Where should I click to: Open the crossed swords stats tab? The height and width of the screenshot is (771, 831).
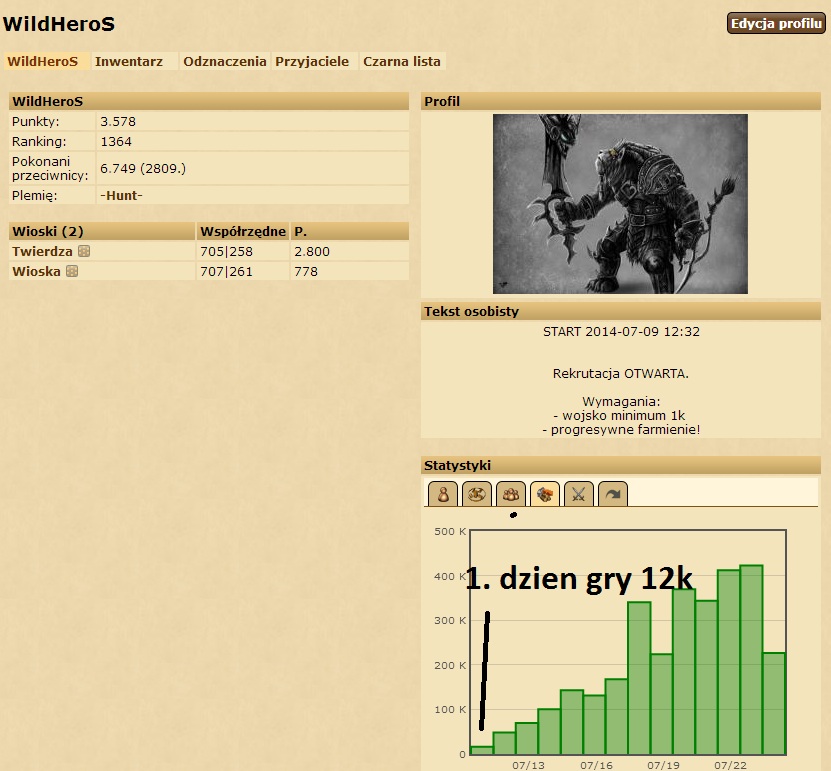pyautogui.click(x=578, y=494)
